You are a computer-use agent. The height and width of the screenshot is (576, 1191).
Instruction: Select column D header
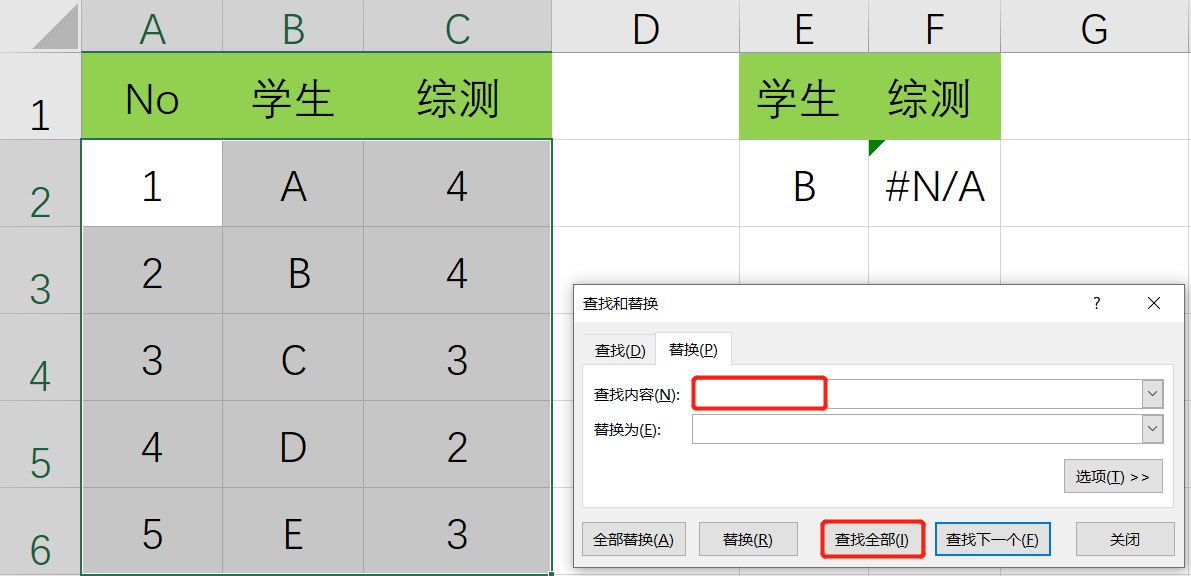(646, 27)
